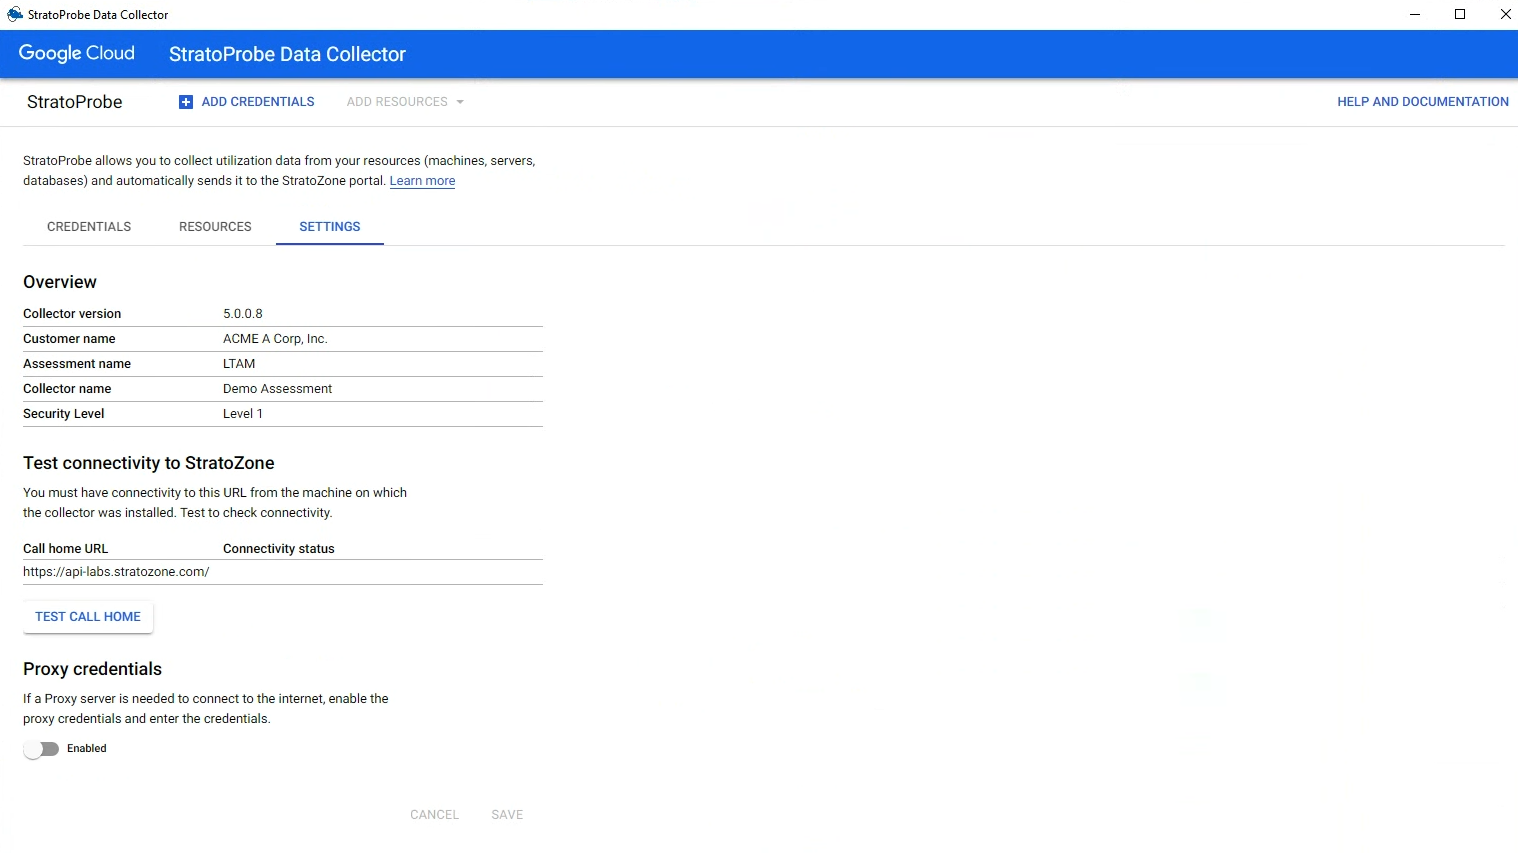
Task: Click the Security Level field label
Action: point(64,414)
